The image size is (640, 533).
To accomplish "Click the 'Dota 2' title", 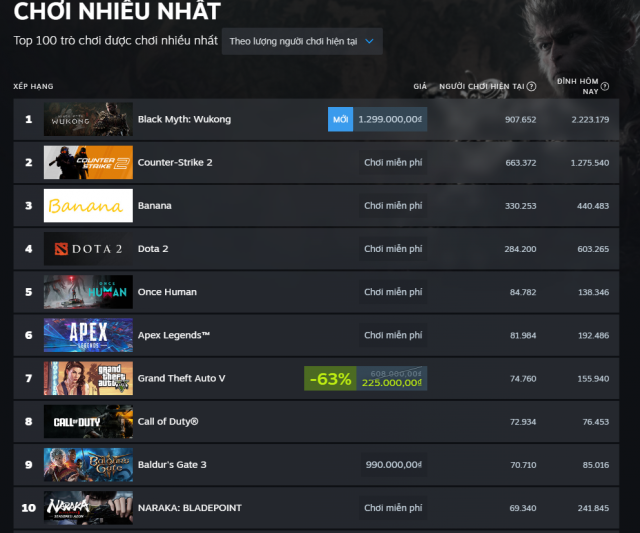I will (153, 249).
